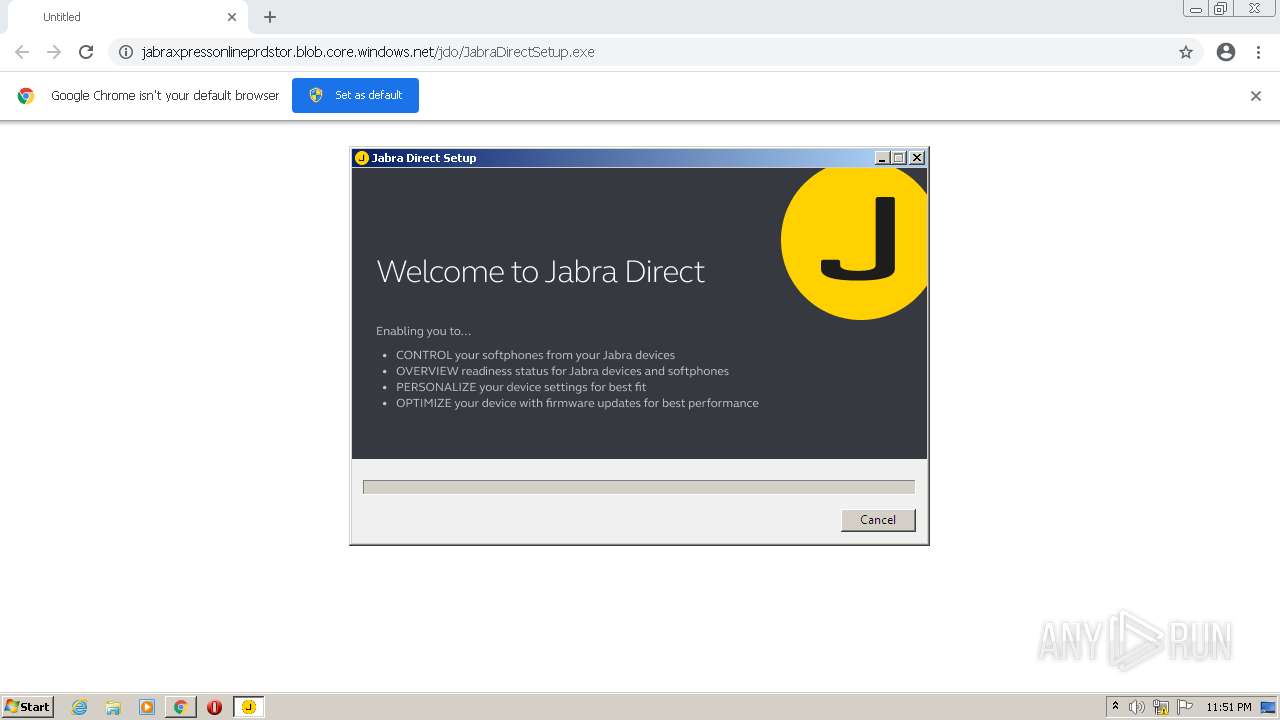This screenshot has width=1280, height=720.
Task: Open the Chrome profile account menu
Action: [1226, 52]
